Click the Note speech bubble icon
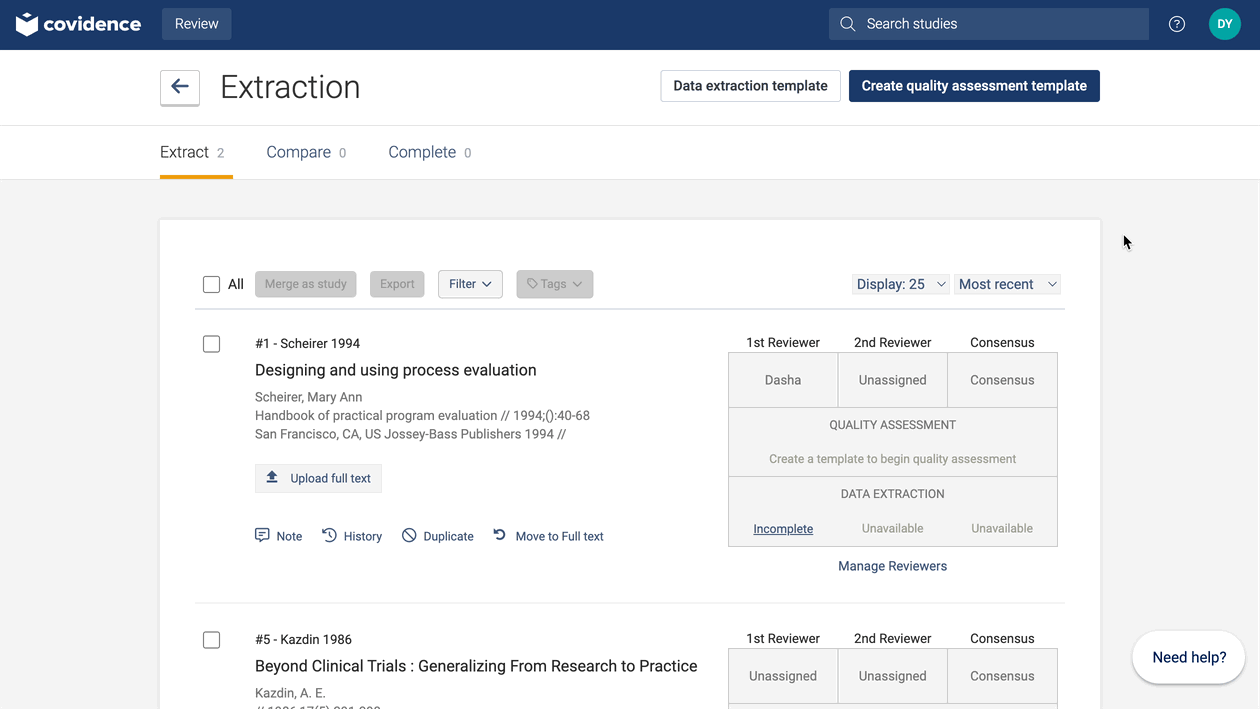This screenshot has height=709, width=1260. coord(262,536)
